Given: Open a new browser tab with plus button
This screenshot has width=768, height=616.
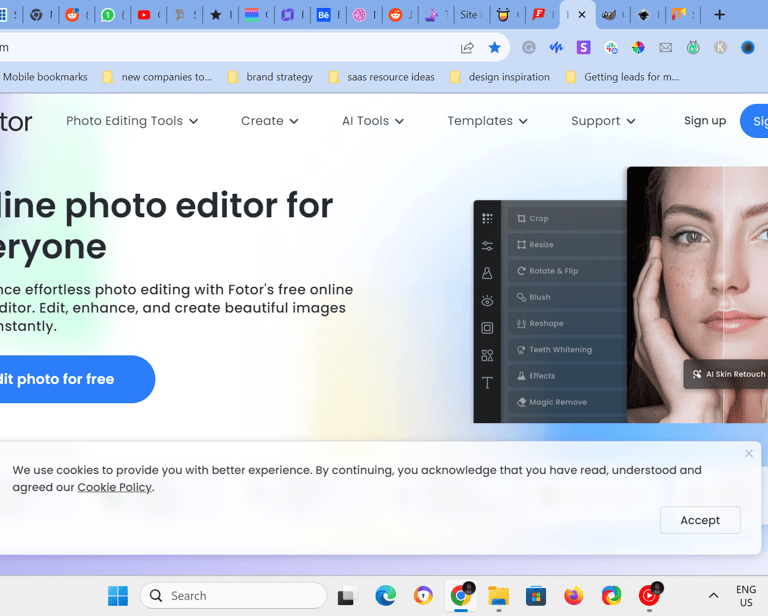Looking at the screenshot, I should [720, 15].
